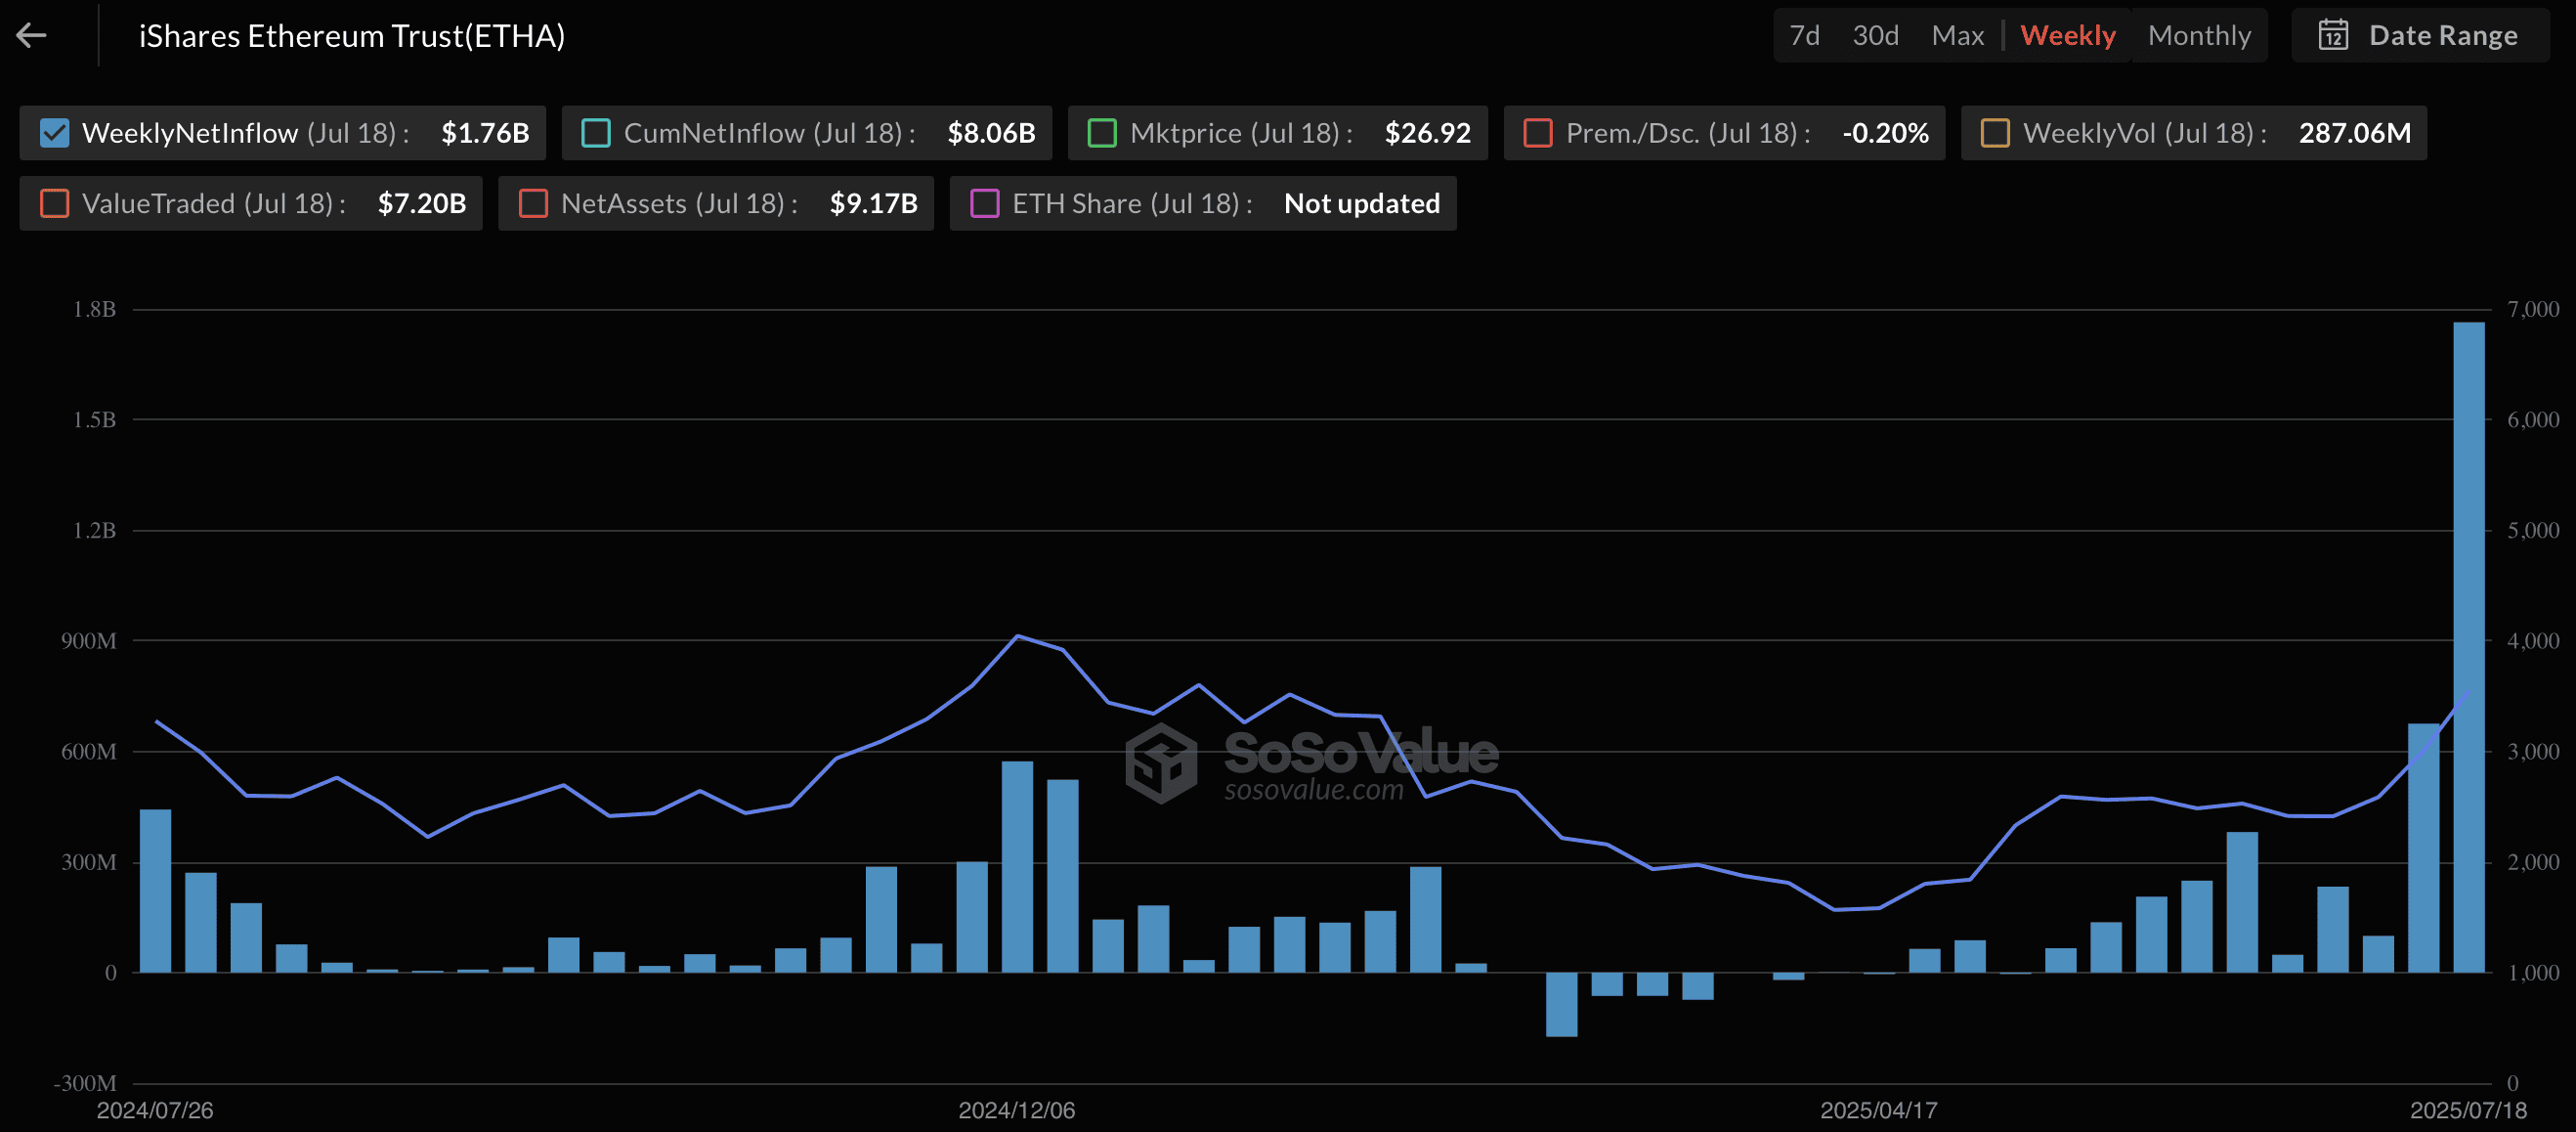Click the $9.17B net assets figure
This screenshot has width=2576, height=1132.
coord(873,204)
